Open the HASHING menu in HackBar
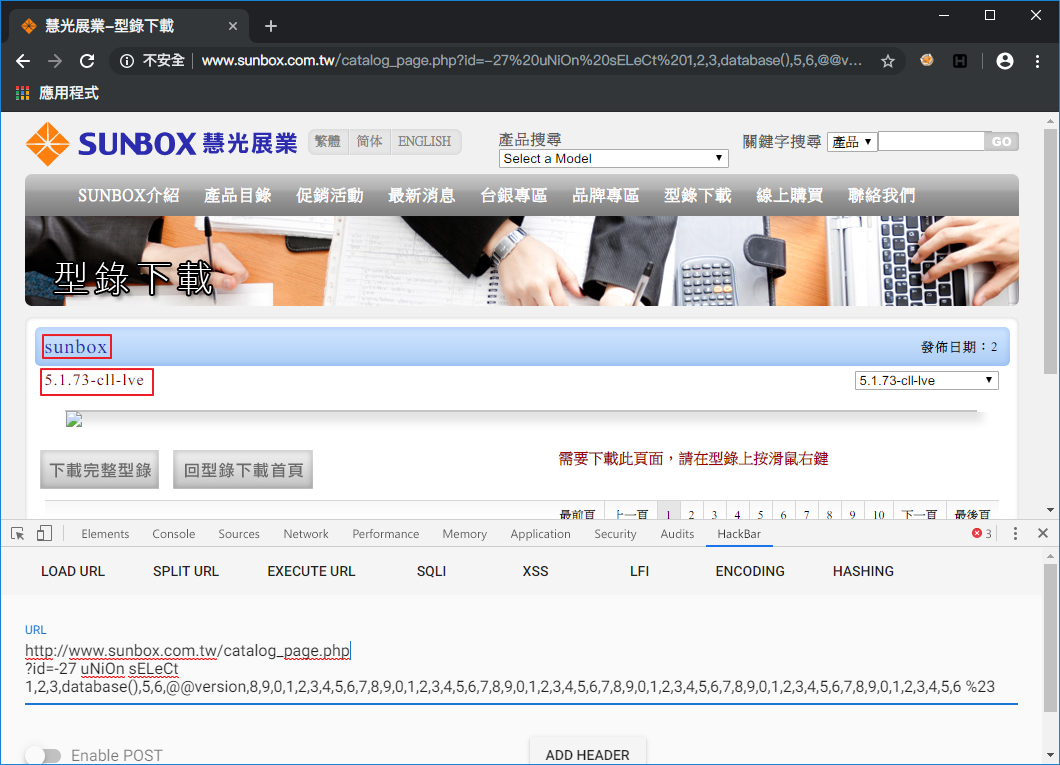Screen dimensions: 1060x765 point(863,572)
